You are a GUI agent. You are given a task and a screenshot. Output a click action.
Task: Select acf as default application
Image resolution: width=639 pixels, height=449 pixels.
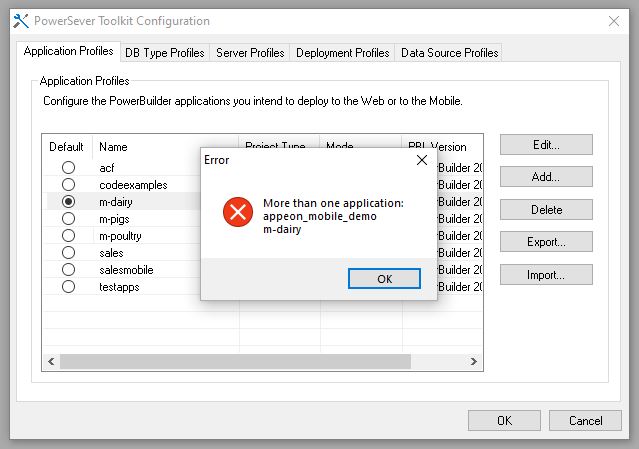click(68, 167)
